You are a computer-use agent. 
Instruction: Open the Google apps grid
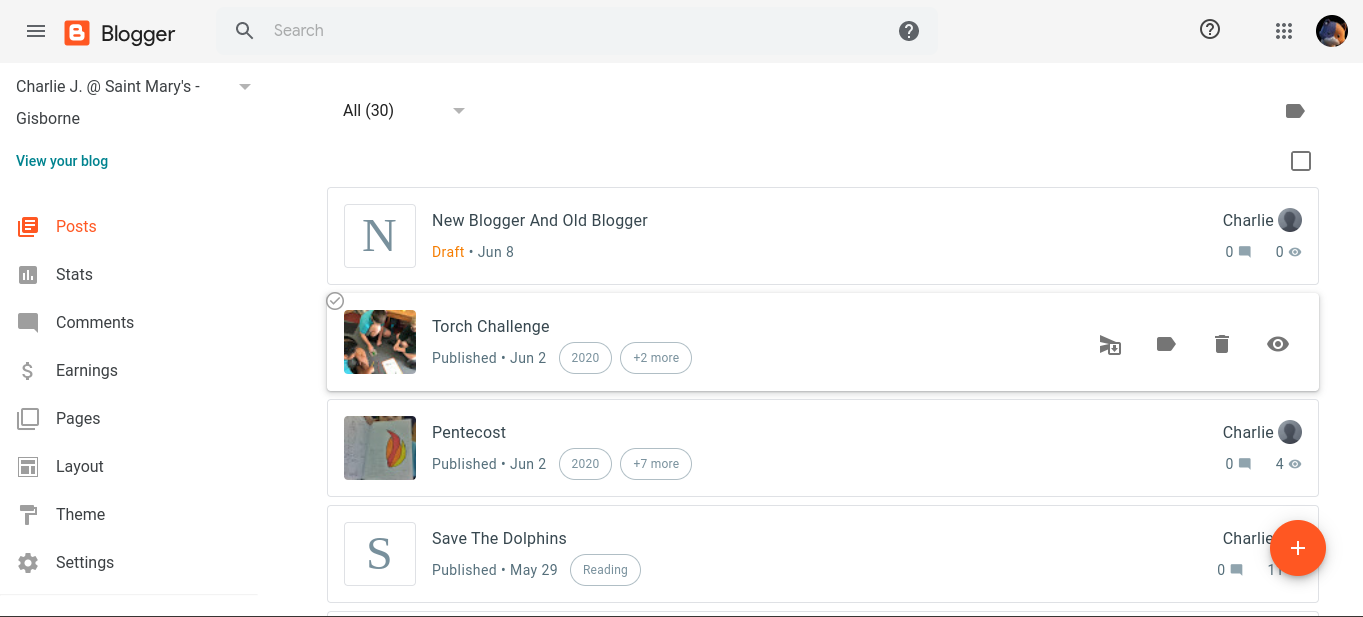click(1284, 31)
